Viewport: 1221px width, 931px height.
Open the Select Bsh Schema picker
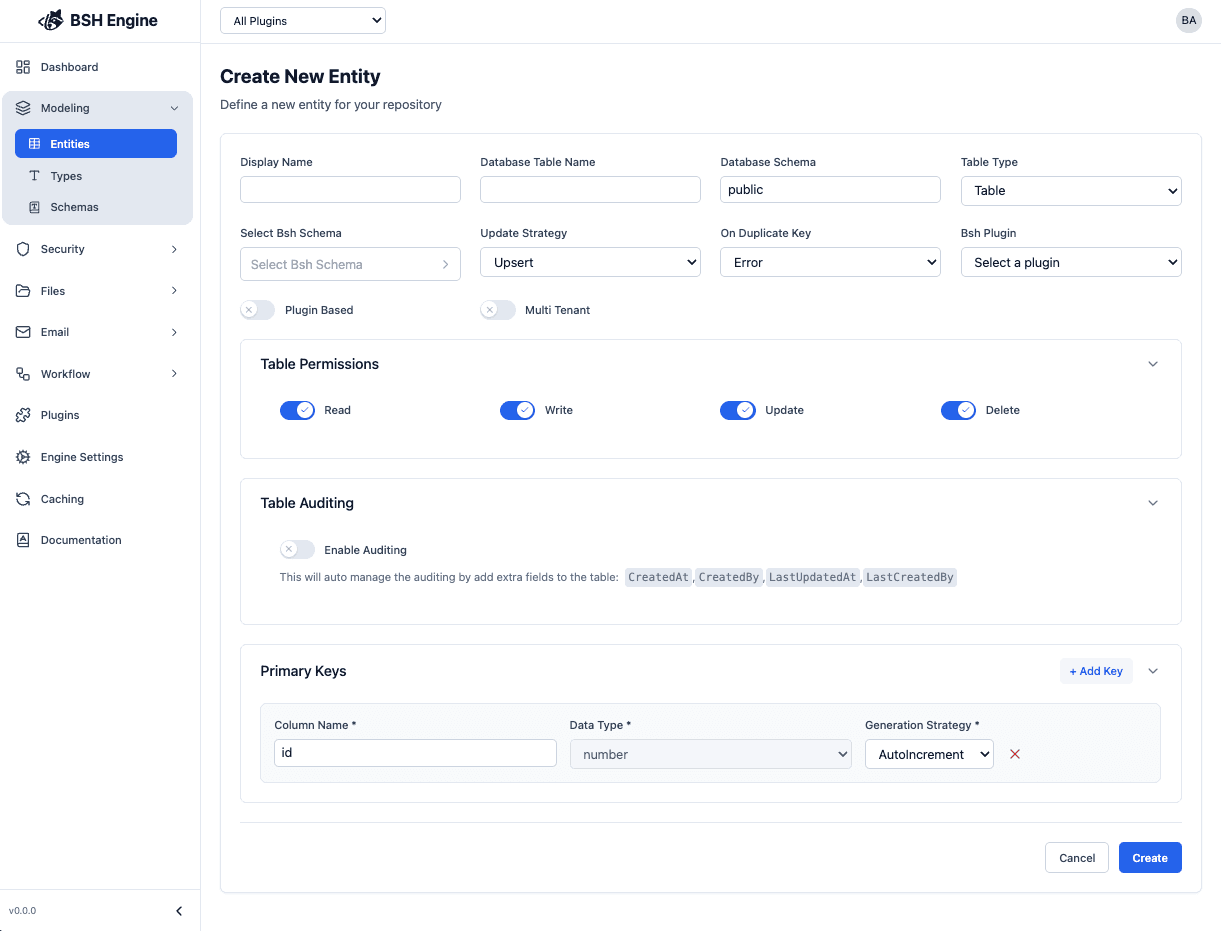tap(350, 264)
